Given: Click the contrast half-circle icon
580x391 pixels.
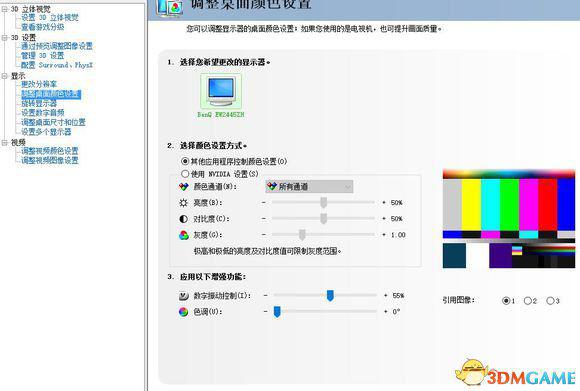Looking at the screenshot, I should (183, 219).
